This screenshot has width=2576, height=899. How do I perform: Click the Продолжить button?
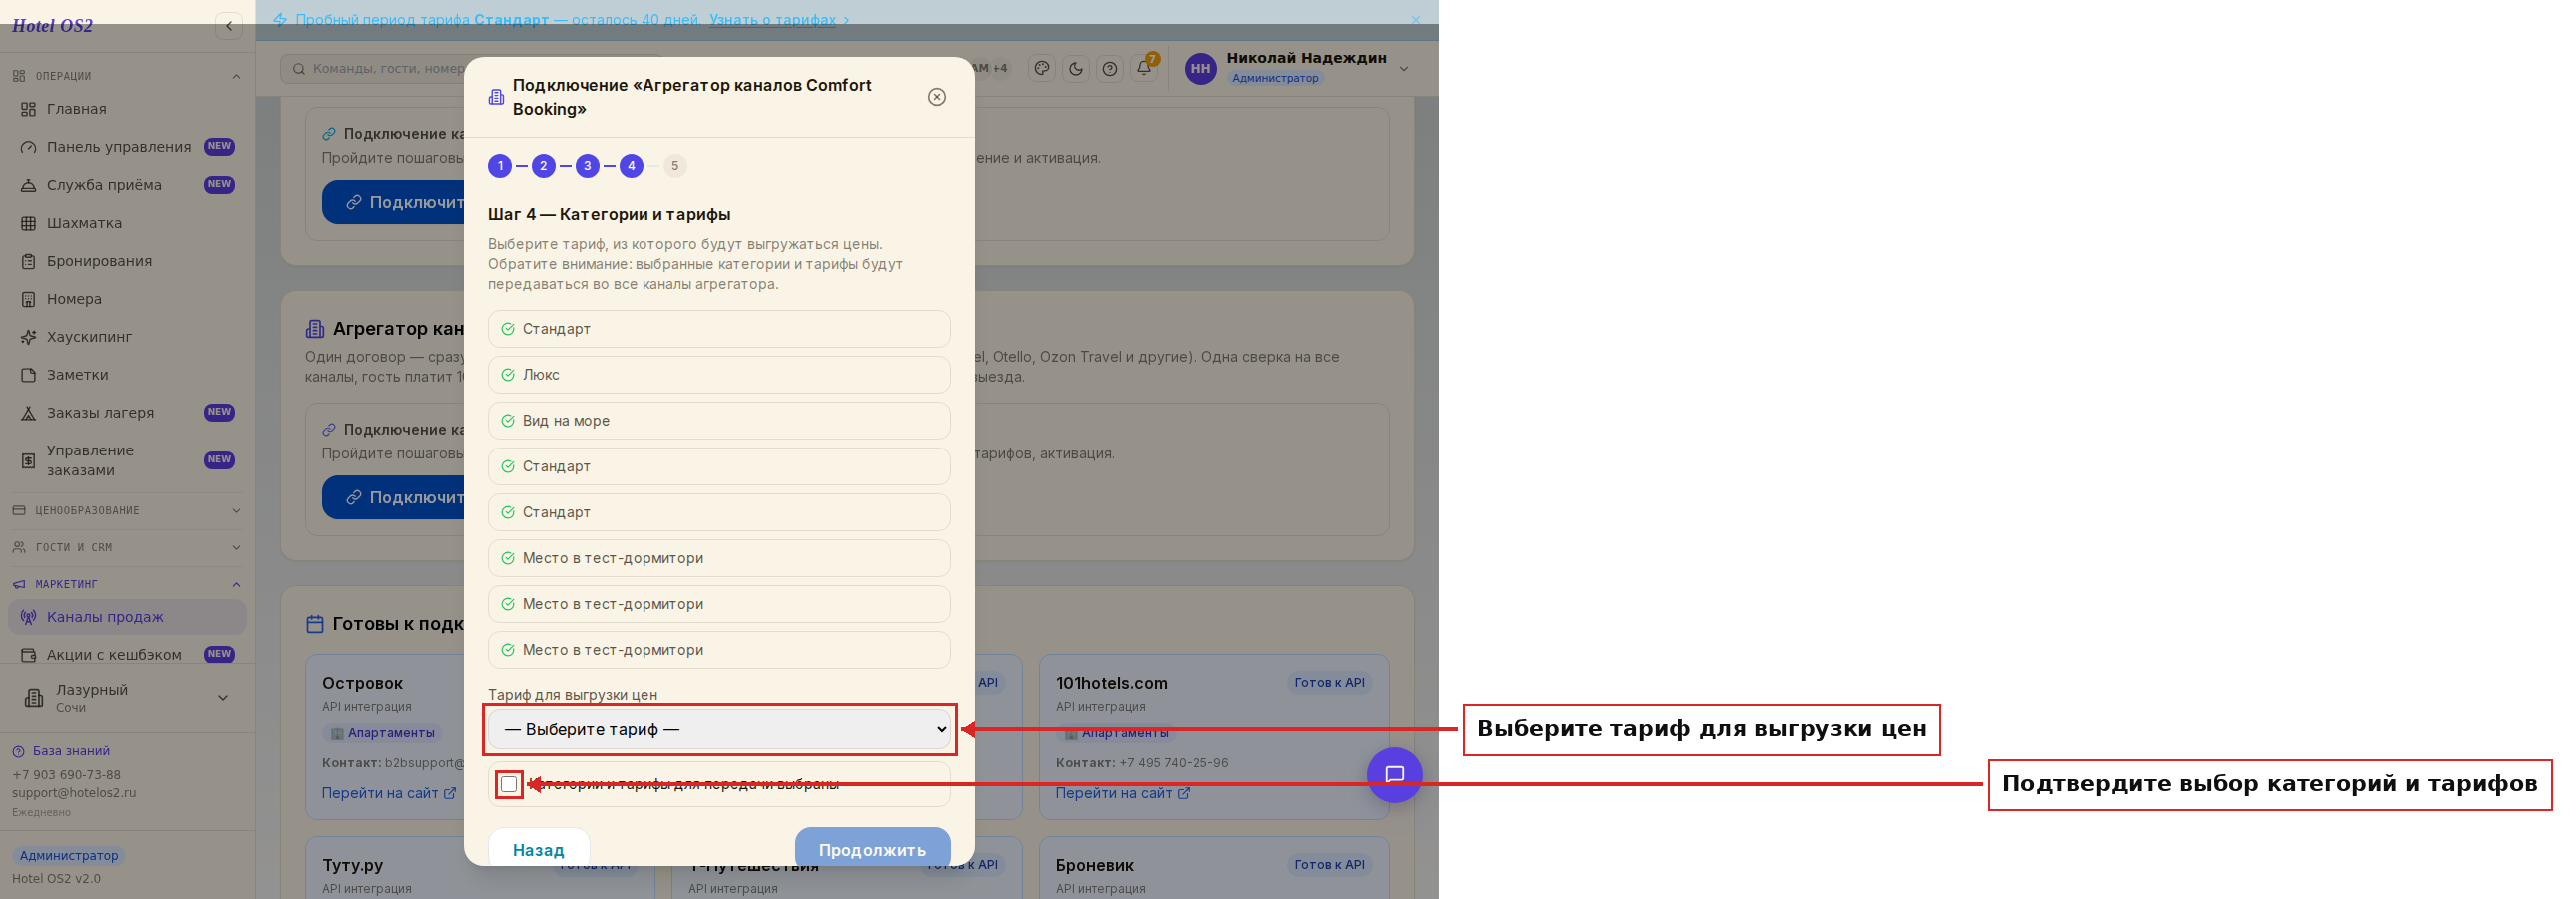[x=872, y=849]
